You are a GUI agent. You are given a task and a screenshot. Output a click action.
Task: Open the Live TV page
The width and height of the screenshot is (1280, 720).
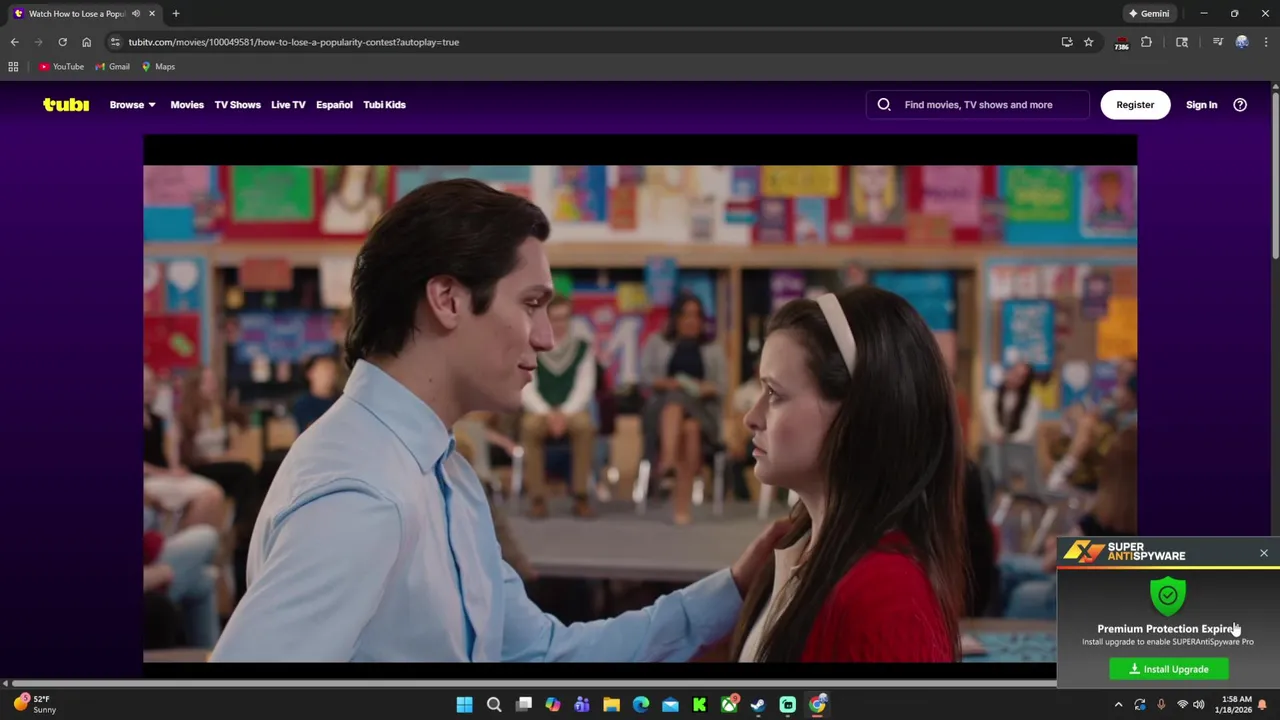(x=288, y=104)
